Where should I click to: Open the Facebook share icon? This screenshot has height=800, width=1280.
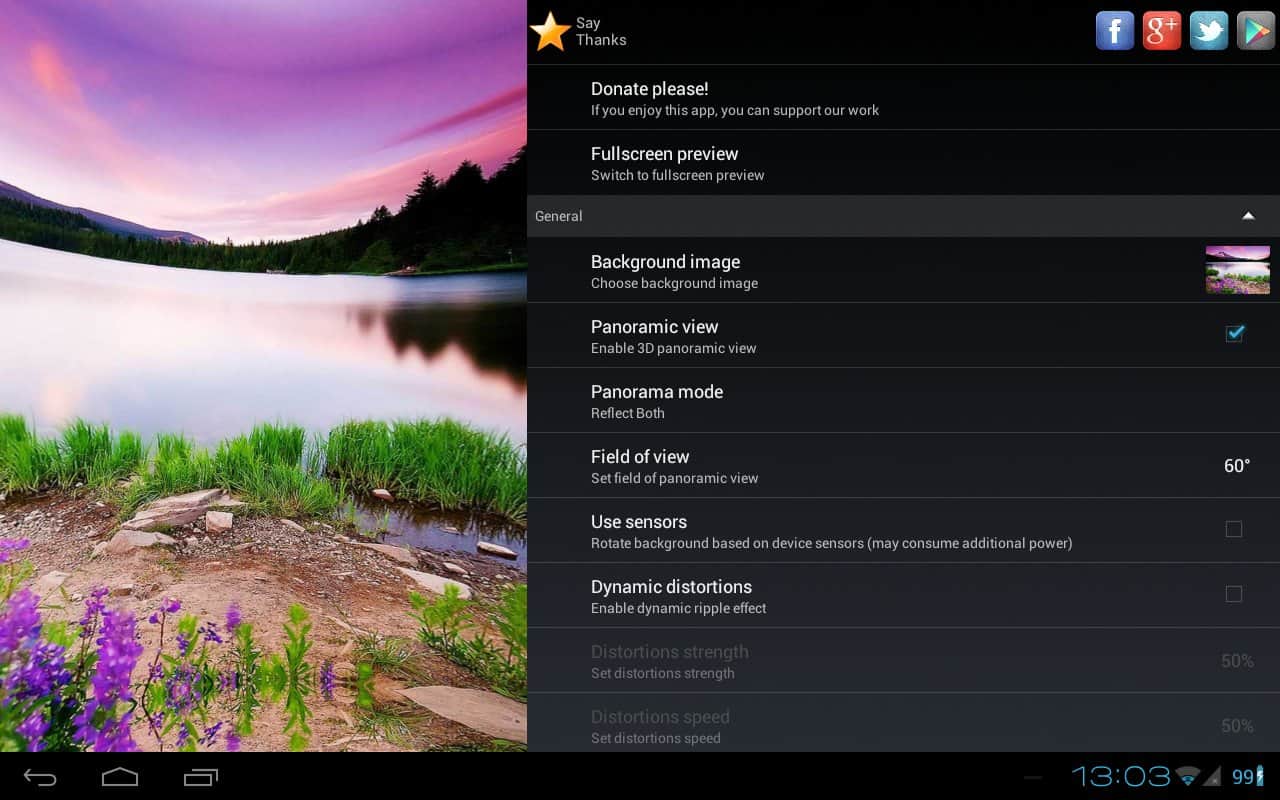point(1115,31)
